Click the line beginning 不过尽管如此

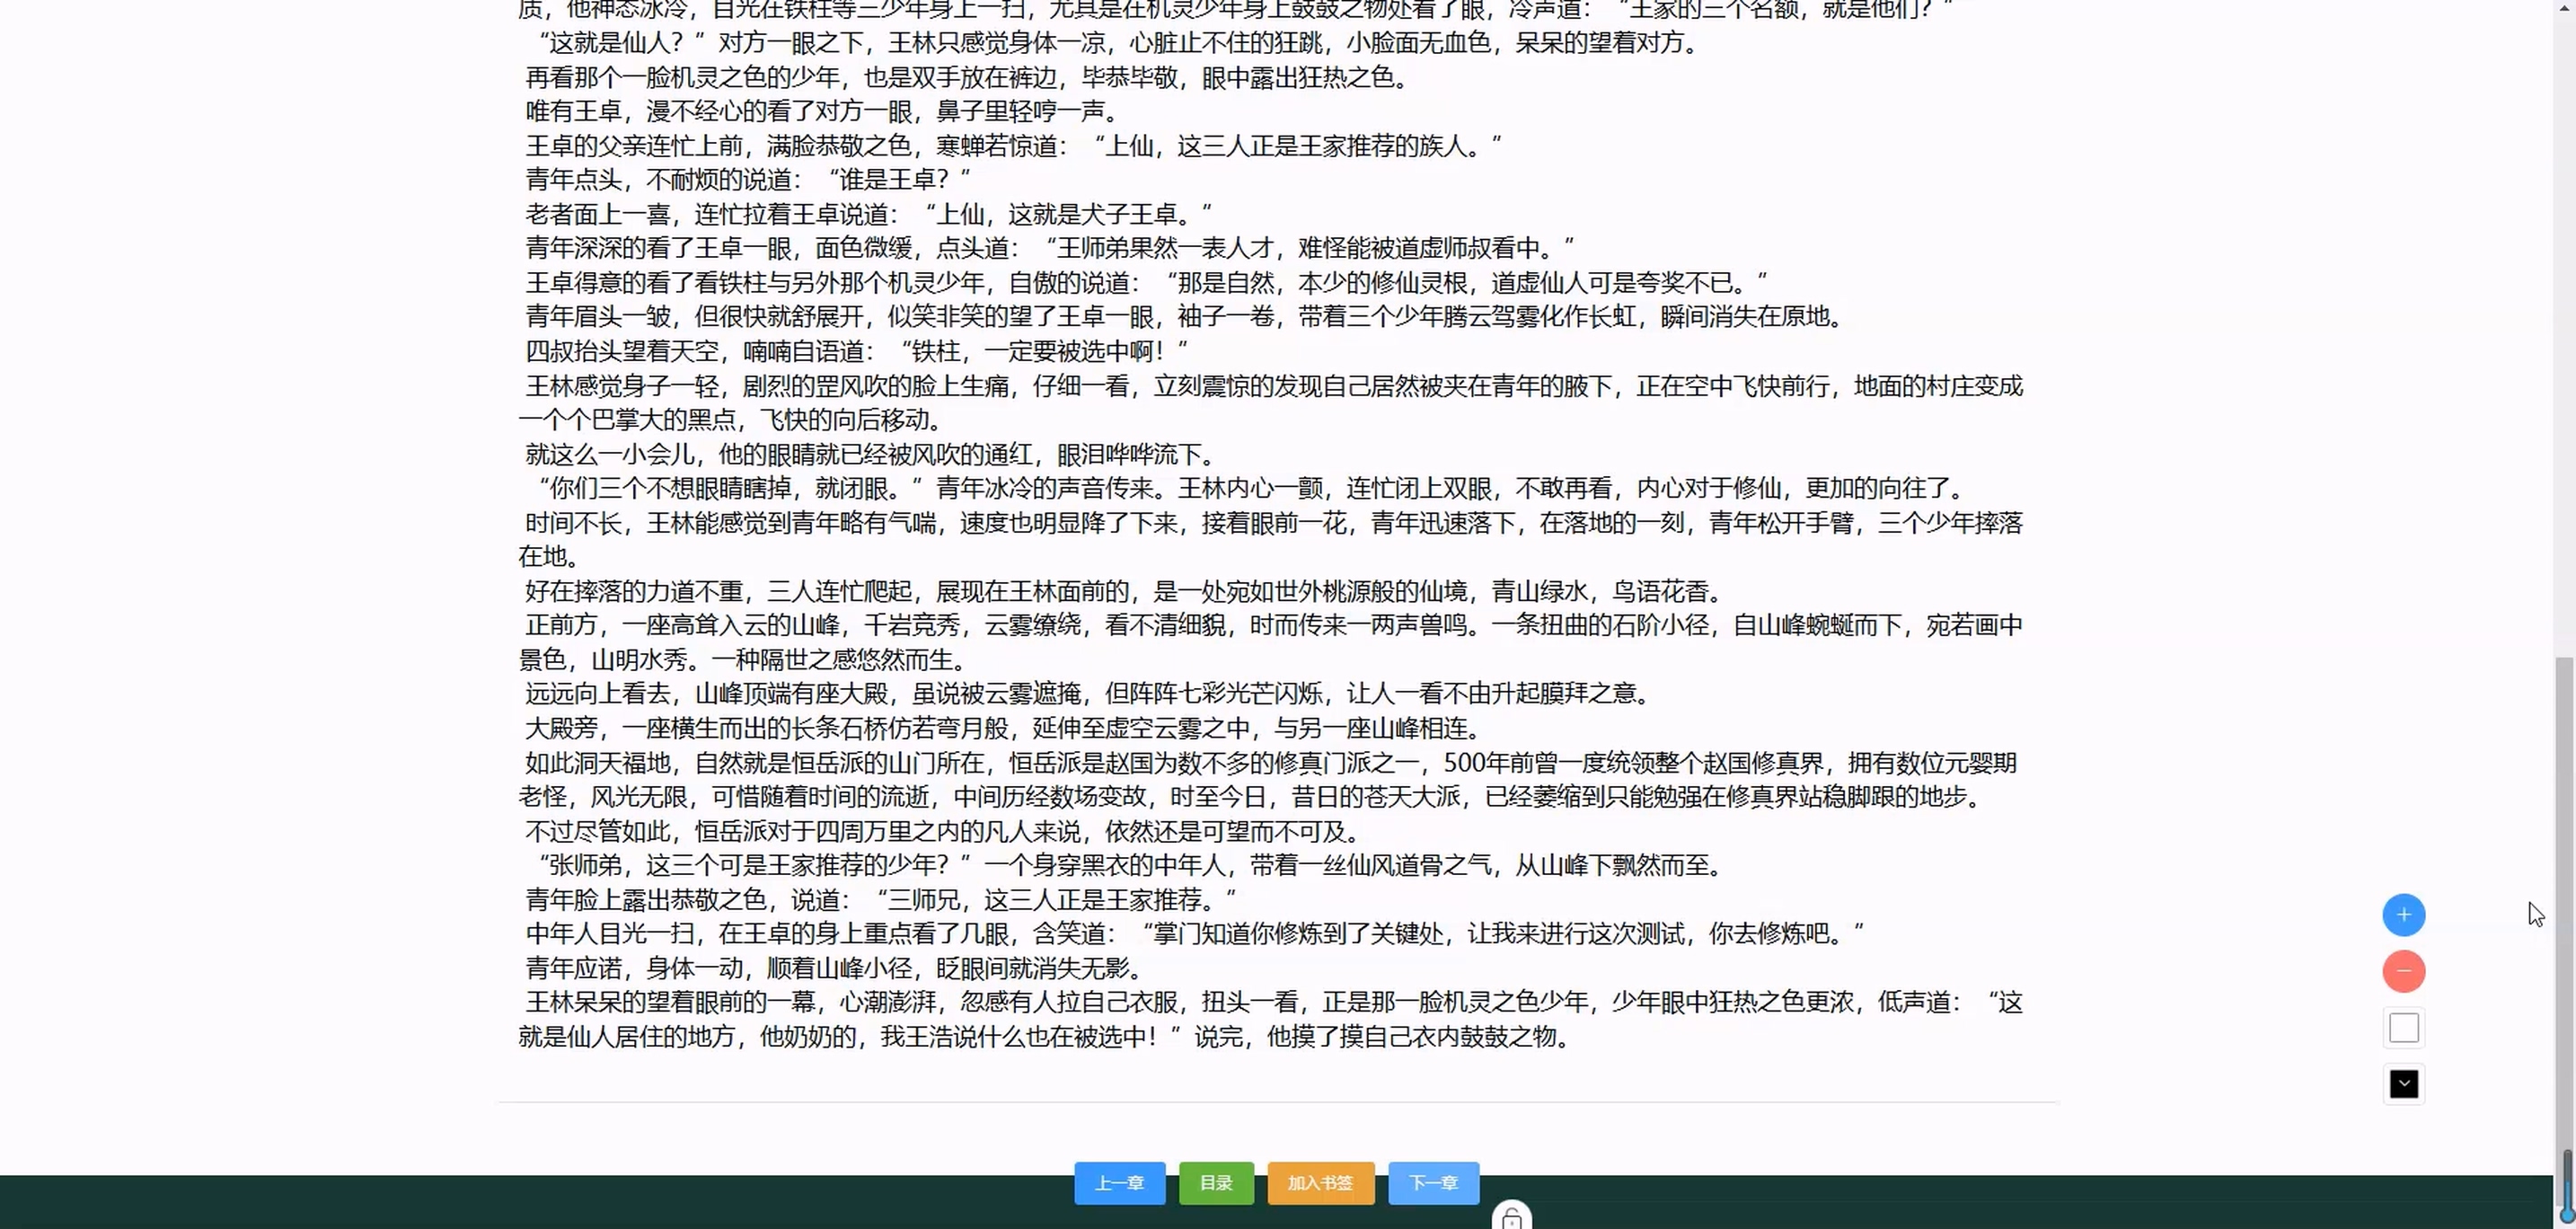942,832
